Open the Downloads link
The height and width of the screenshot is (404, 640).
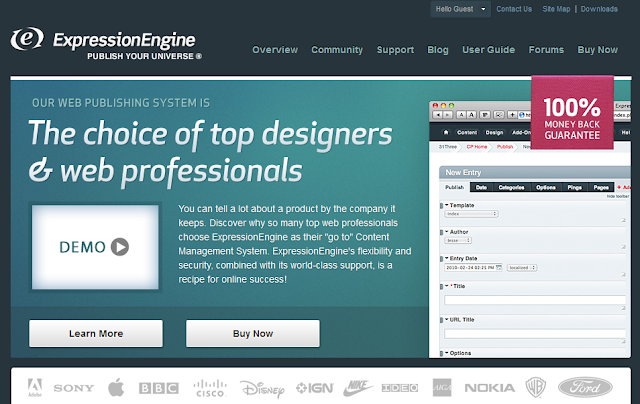[599, 9]
